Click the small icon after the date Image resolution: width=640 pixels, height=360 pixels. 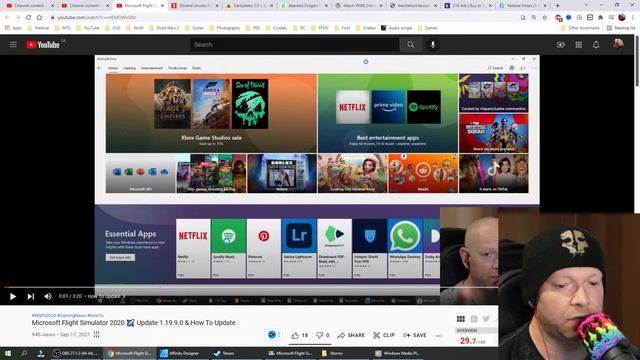pos(96,334)
